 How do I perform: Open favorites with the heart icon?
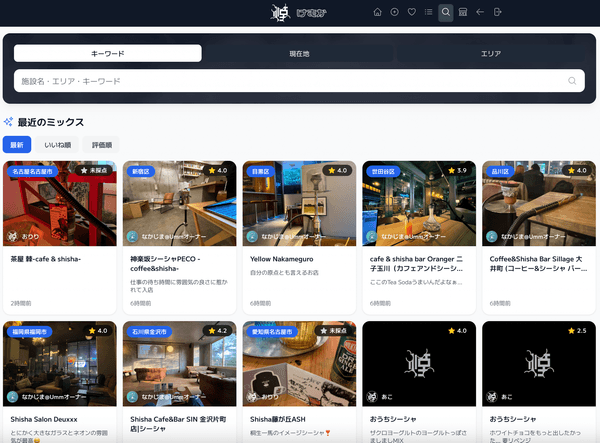click(412, 12)
